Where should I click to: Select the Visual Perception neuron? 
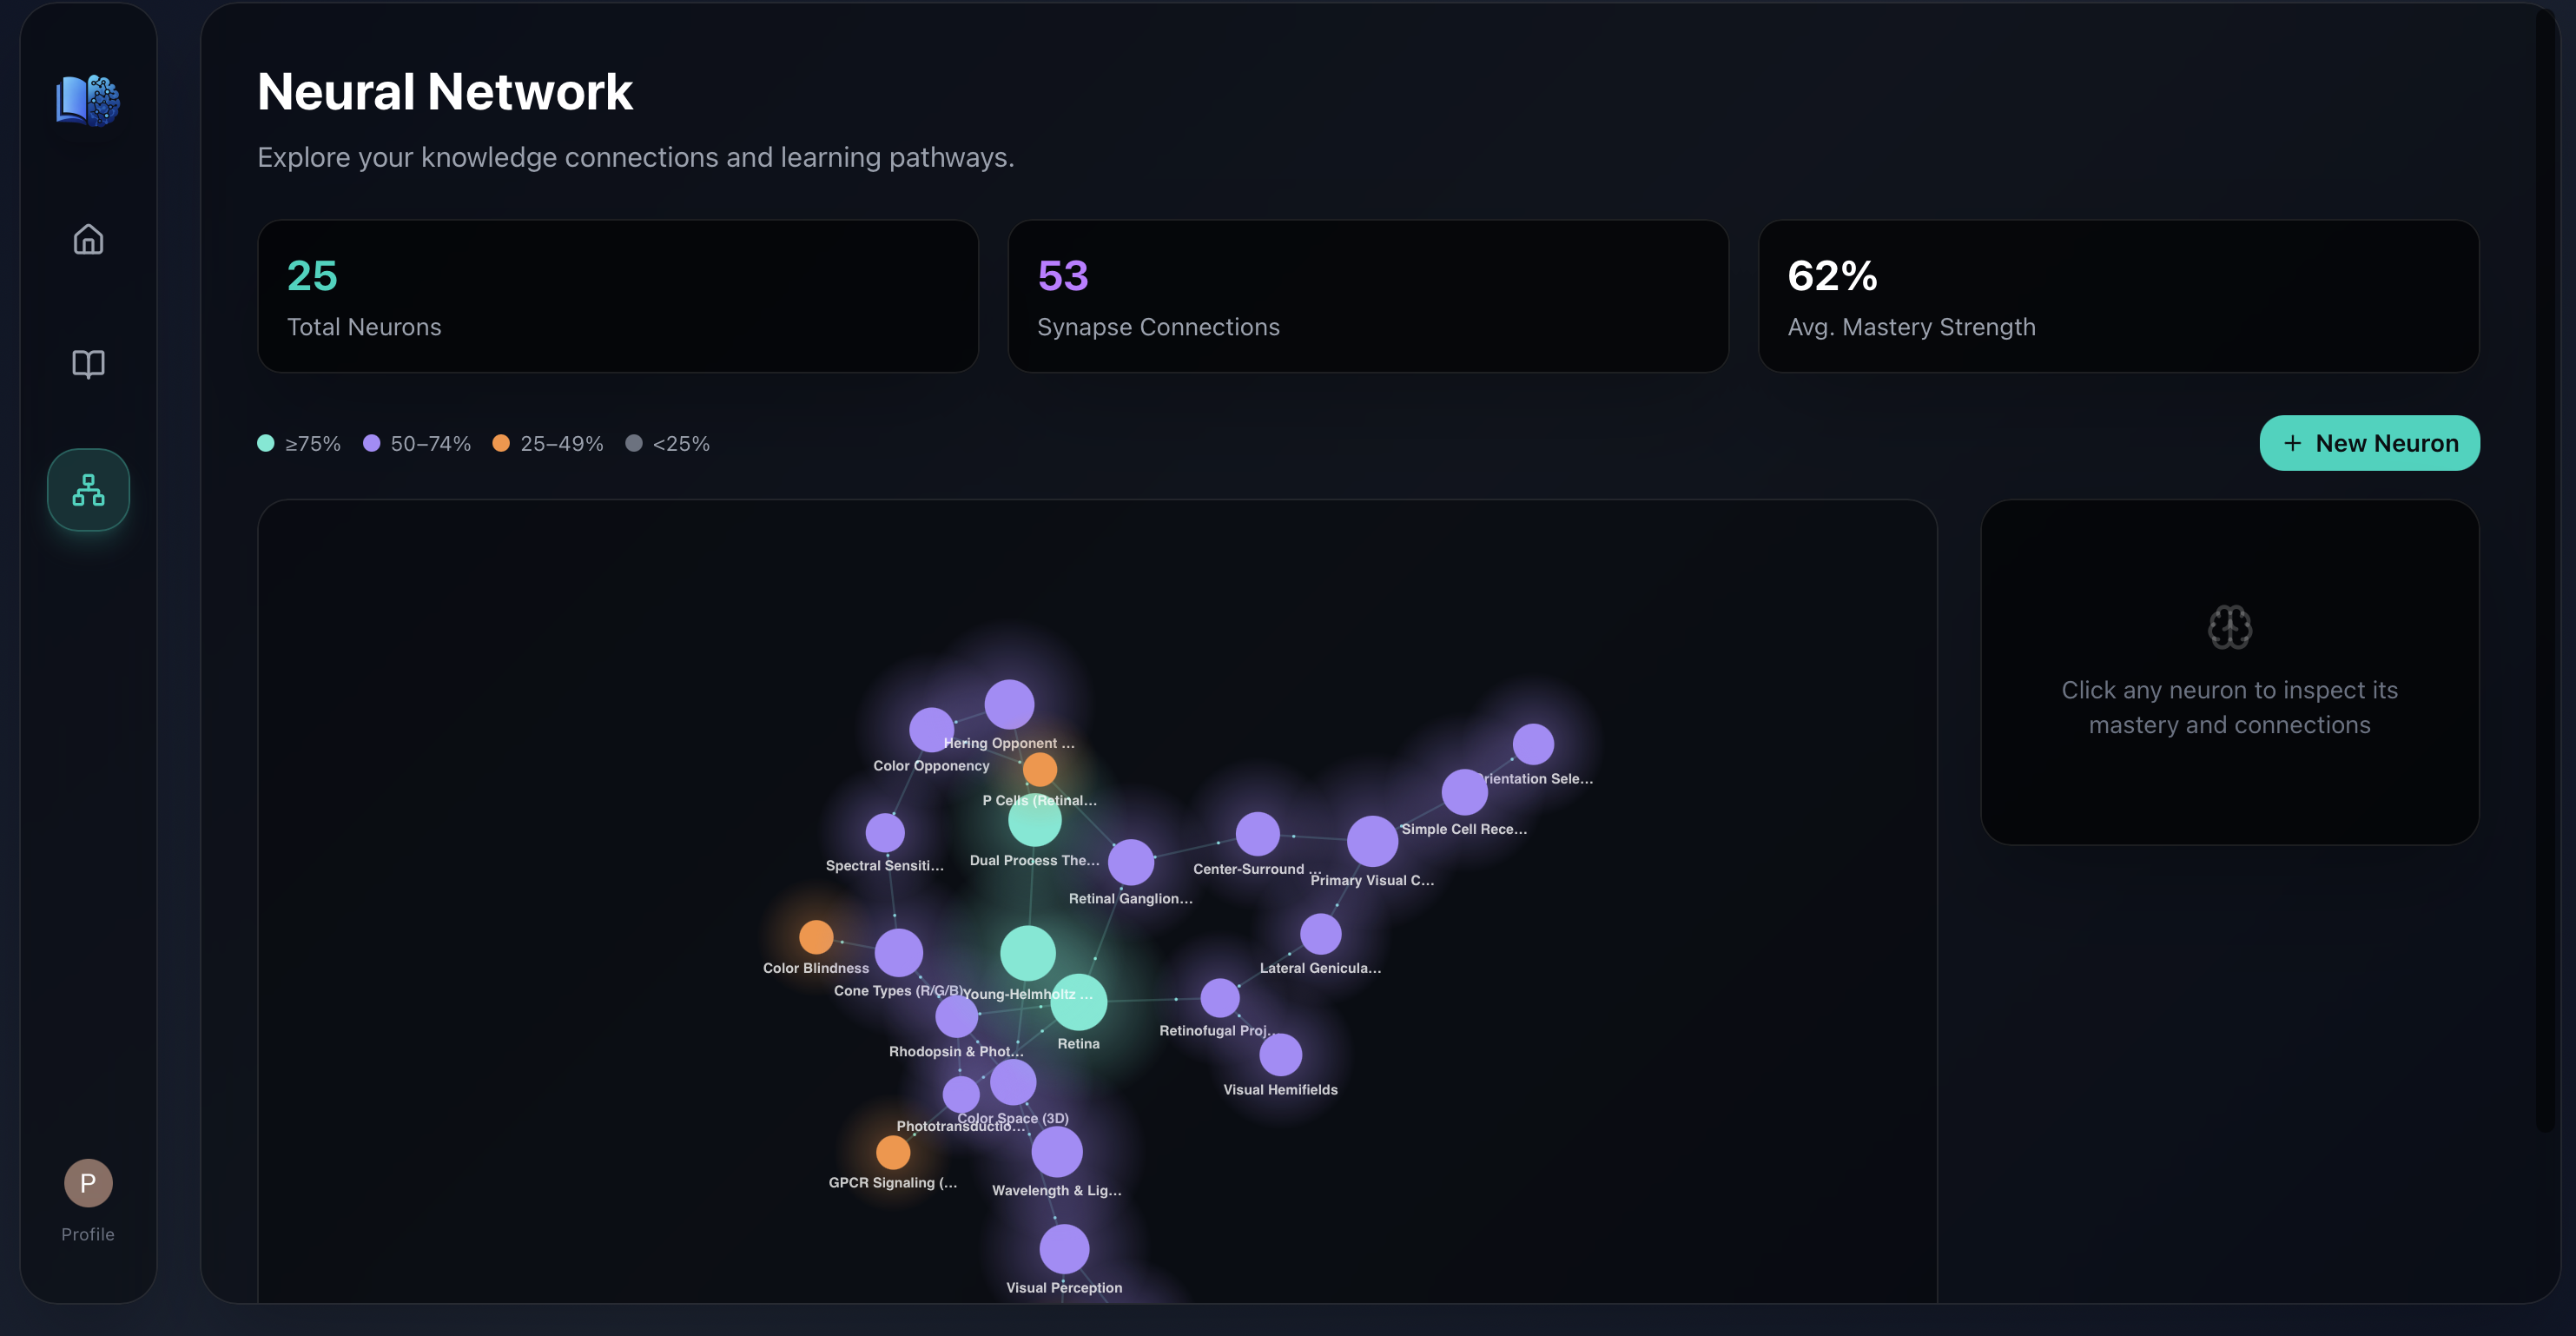(1064, 1249)
